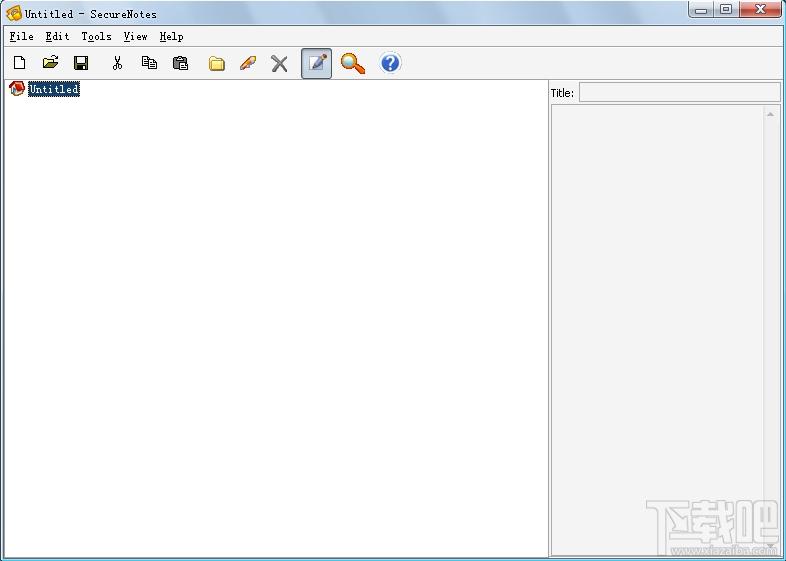The height and width of the screenshot is (561, 786).
Task: Maximize the SecureNotes window
Action: (726, 10)
